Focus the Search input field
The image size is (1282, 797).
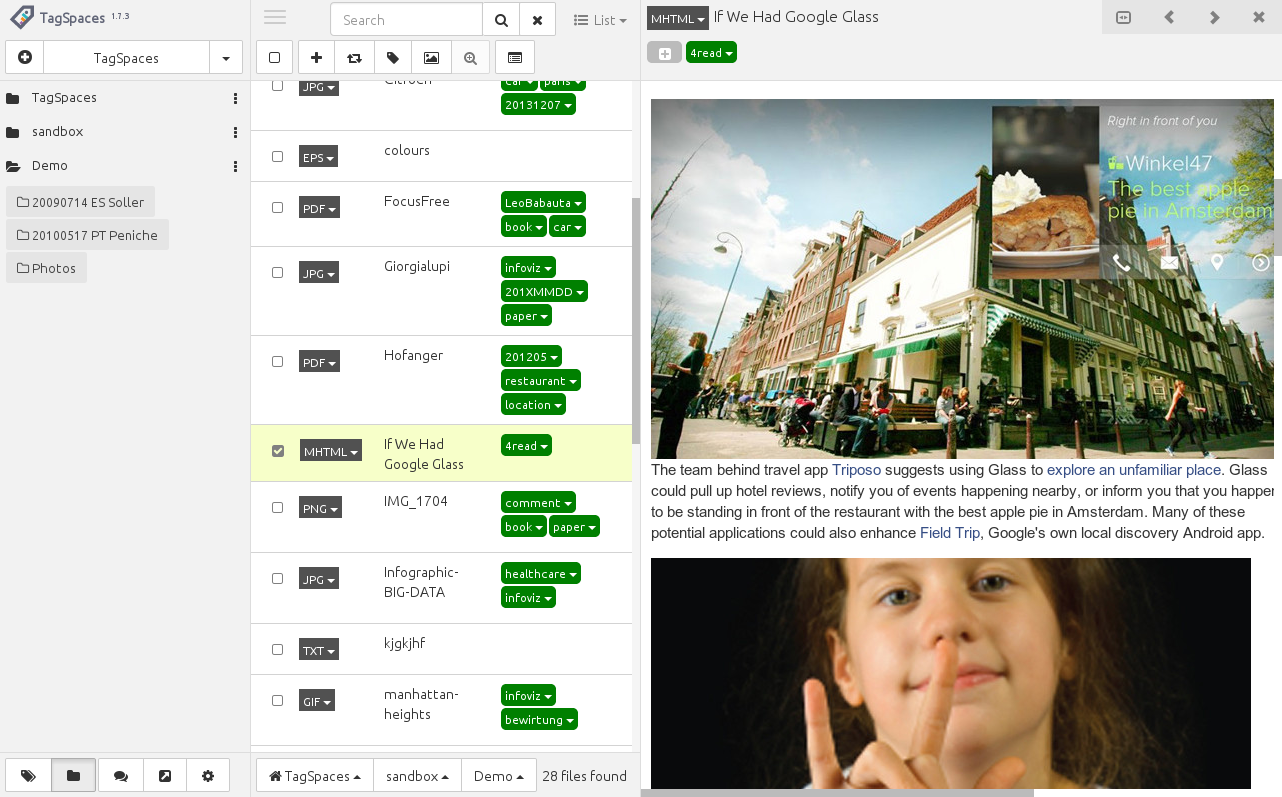(x=406, y=20)
